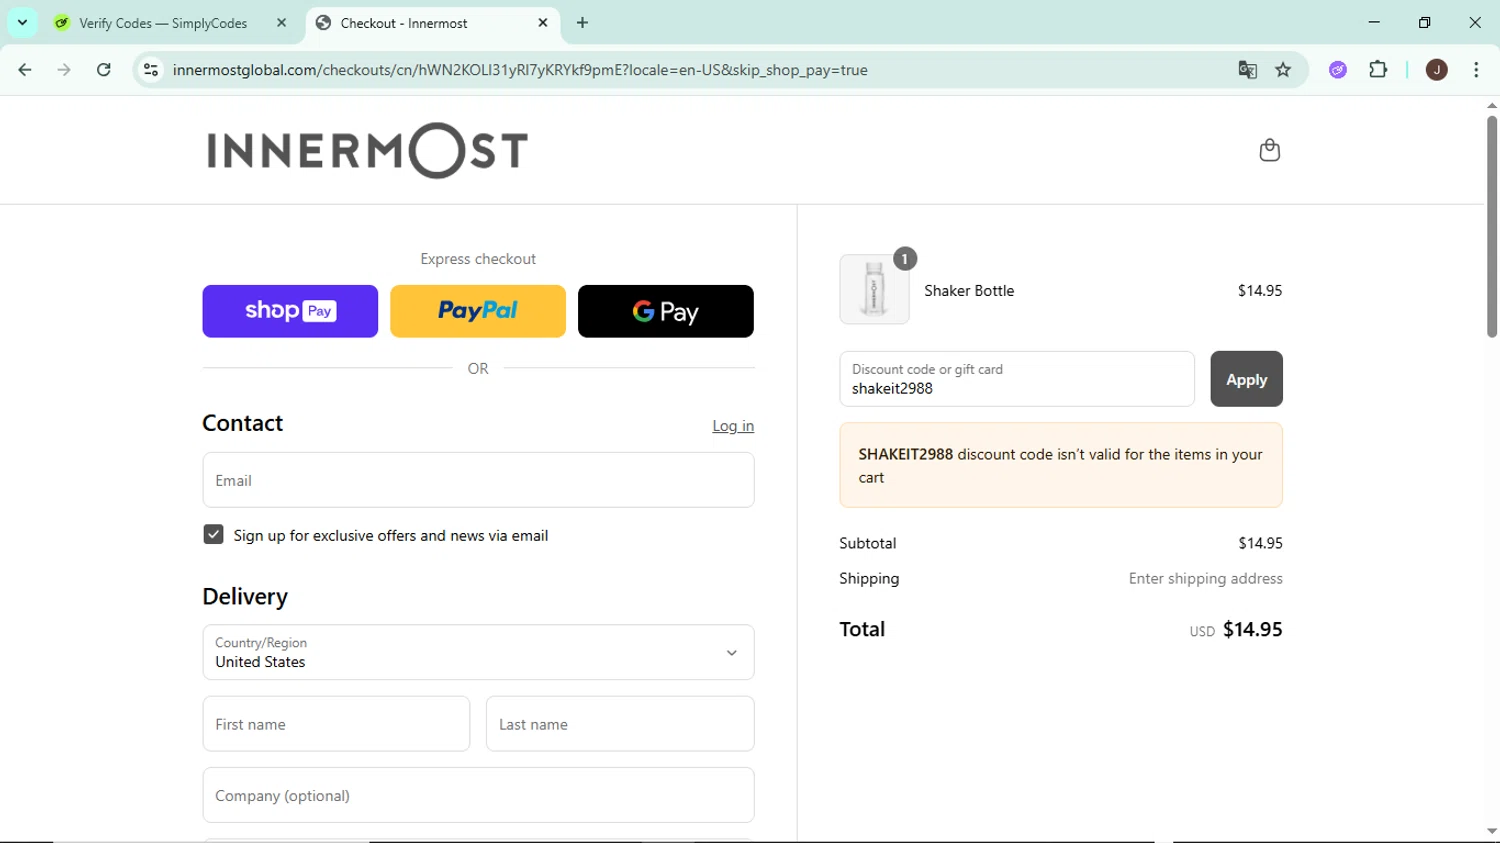Restore down the browser window
The image size is (1500, 843).
point(1424,22)
